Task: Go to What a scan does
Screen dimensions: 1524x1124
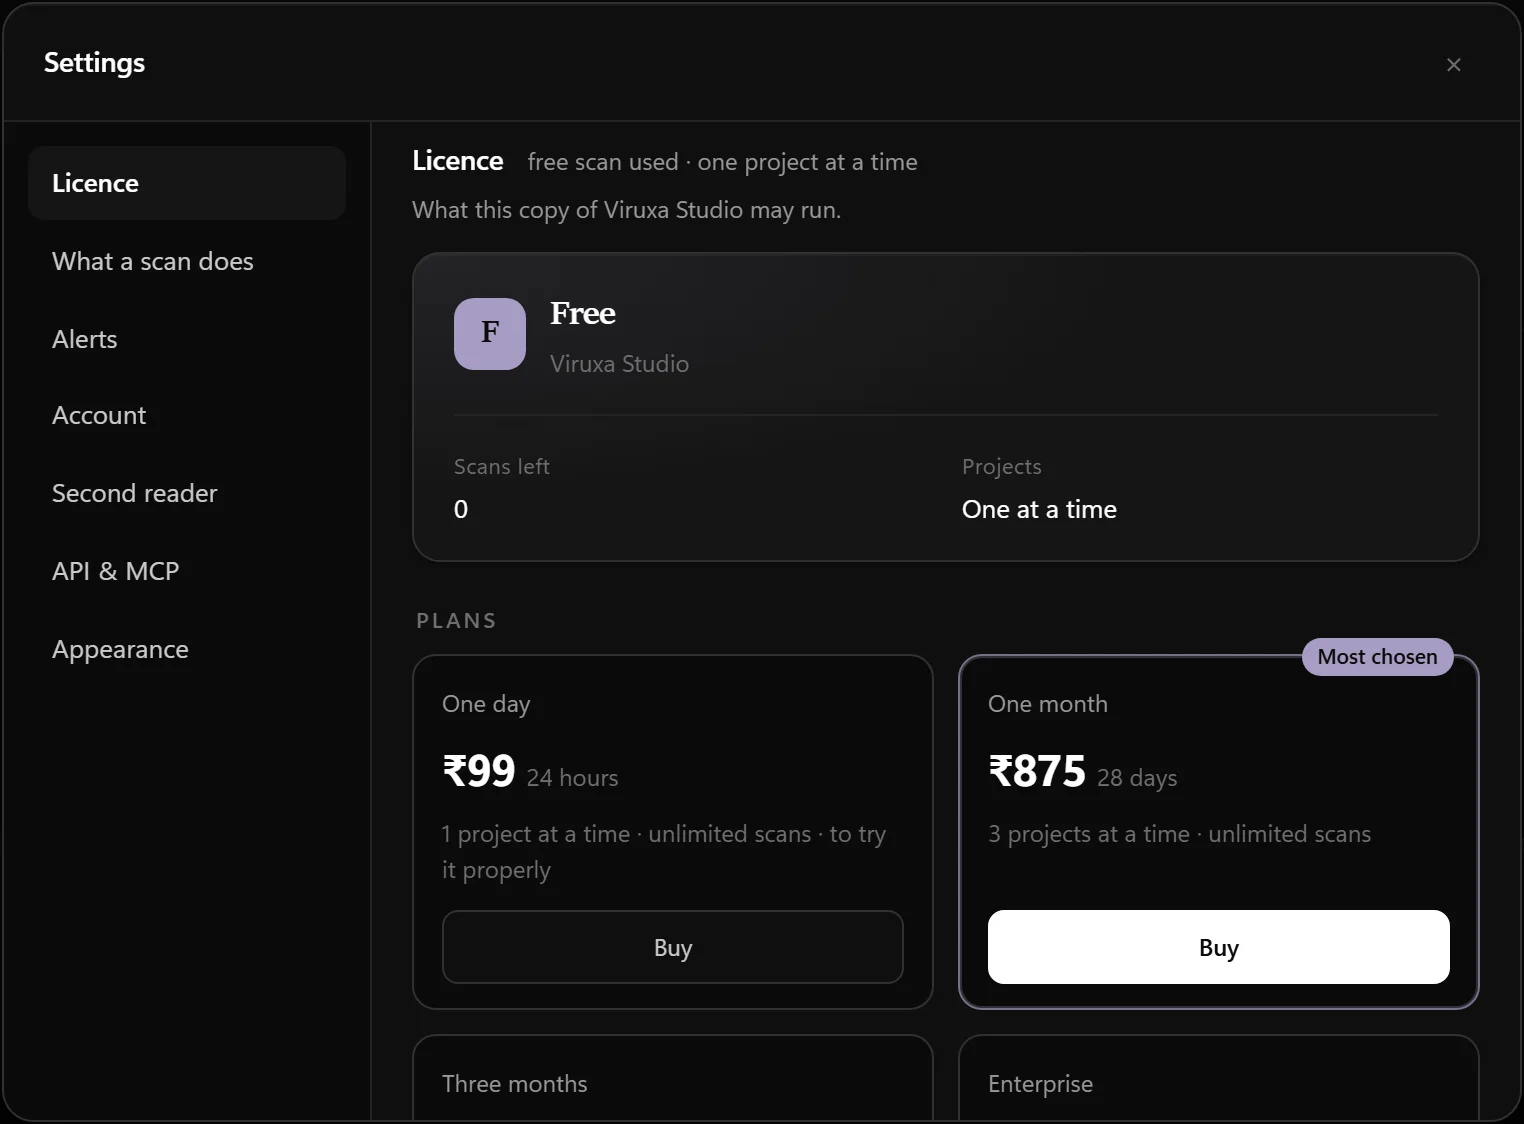Action: (x=187, y=261)
